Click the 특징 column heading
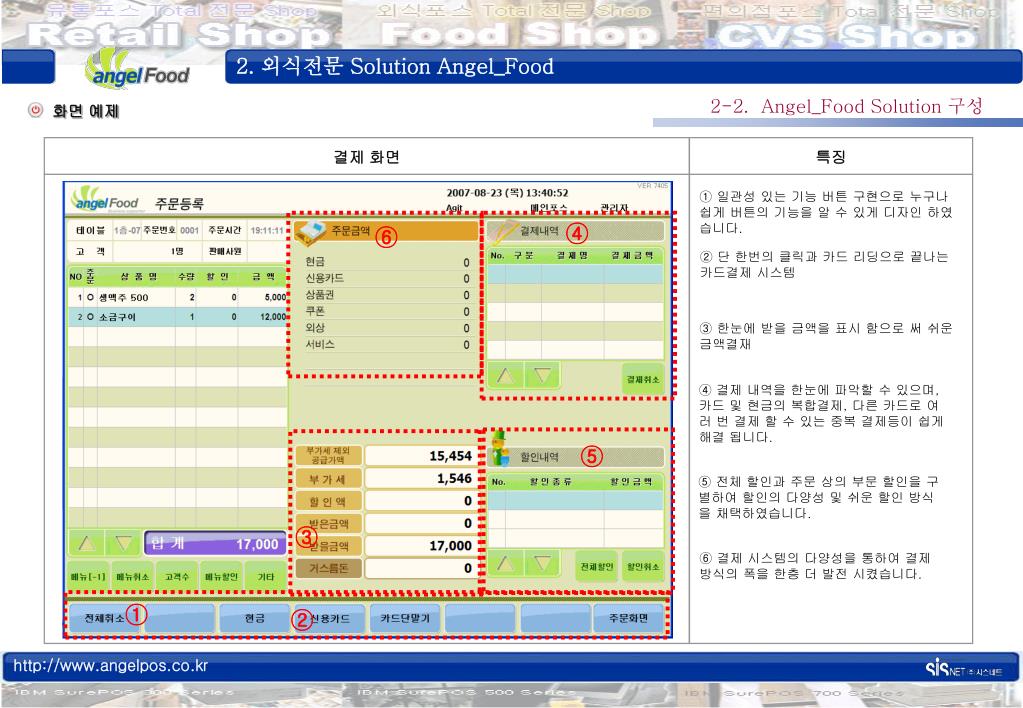The height and width of the screenshot is (708, 1023). click(831, 157)
